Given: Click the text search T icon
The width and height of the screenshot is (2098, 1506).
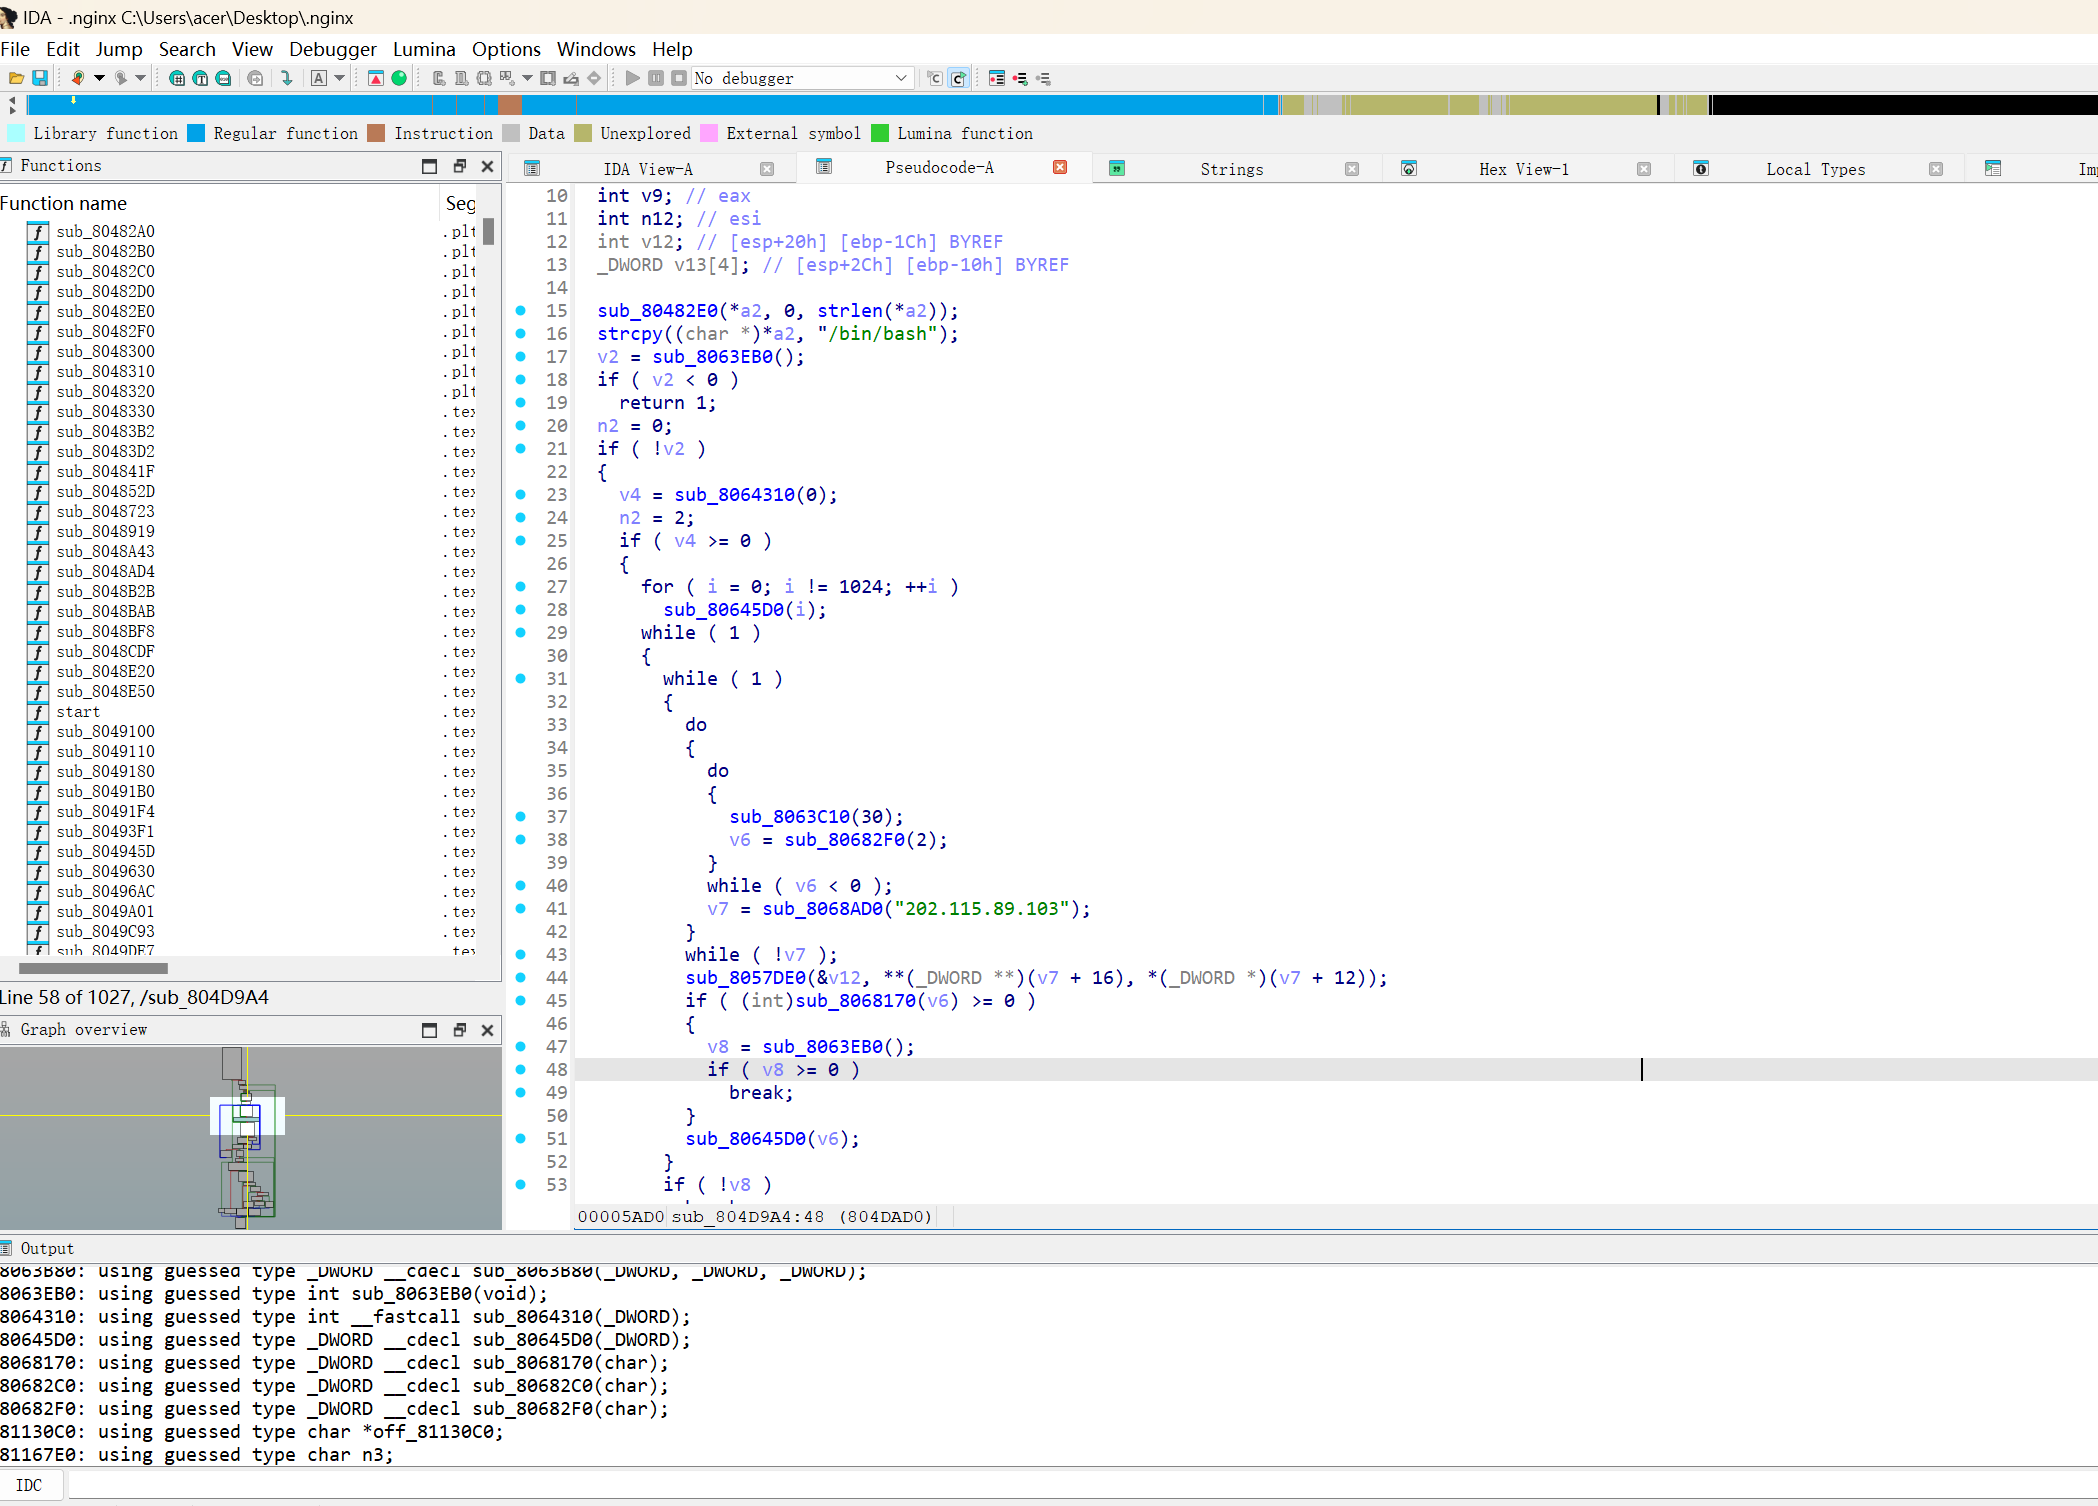Looking at the screenshot, I should [x=200, y=78].
